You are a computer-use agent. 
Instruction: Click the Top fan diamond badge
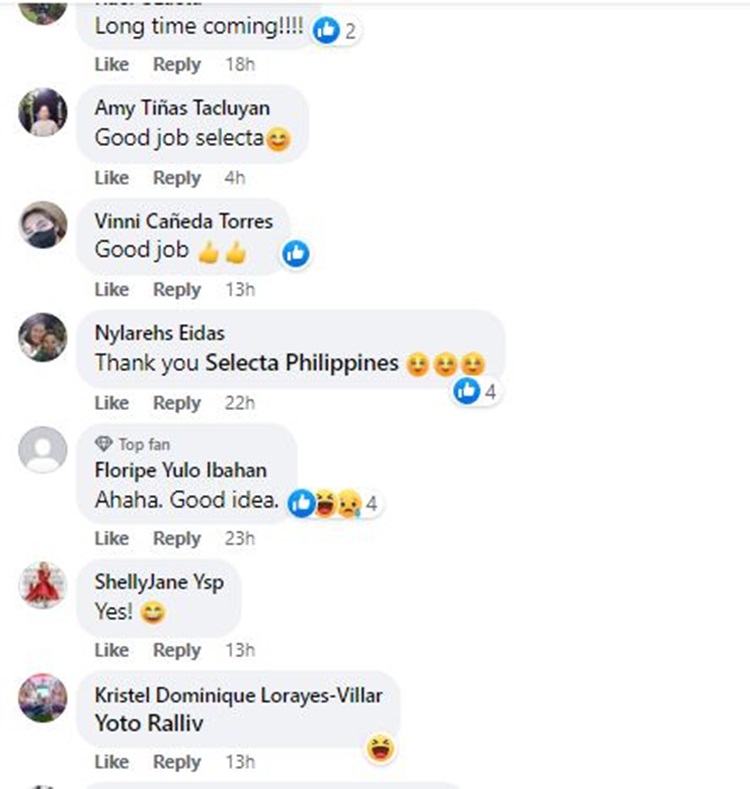(104, 444)
